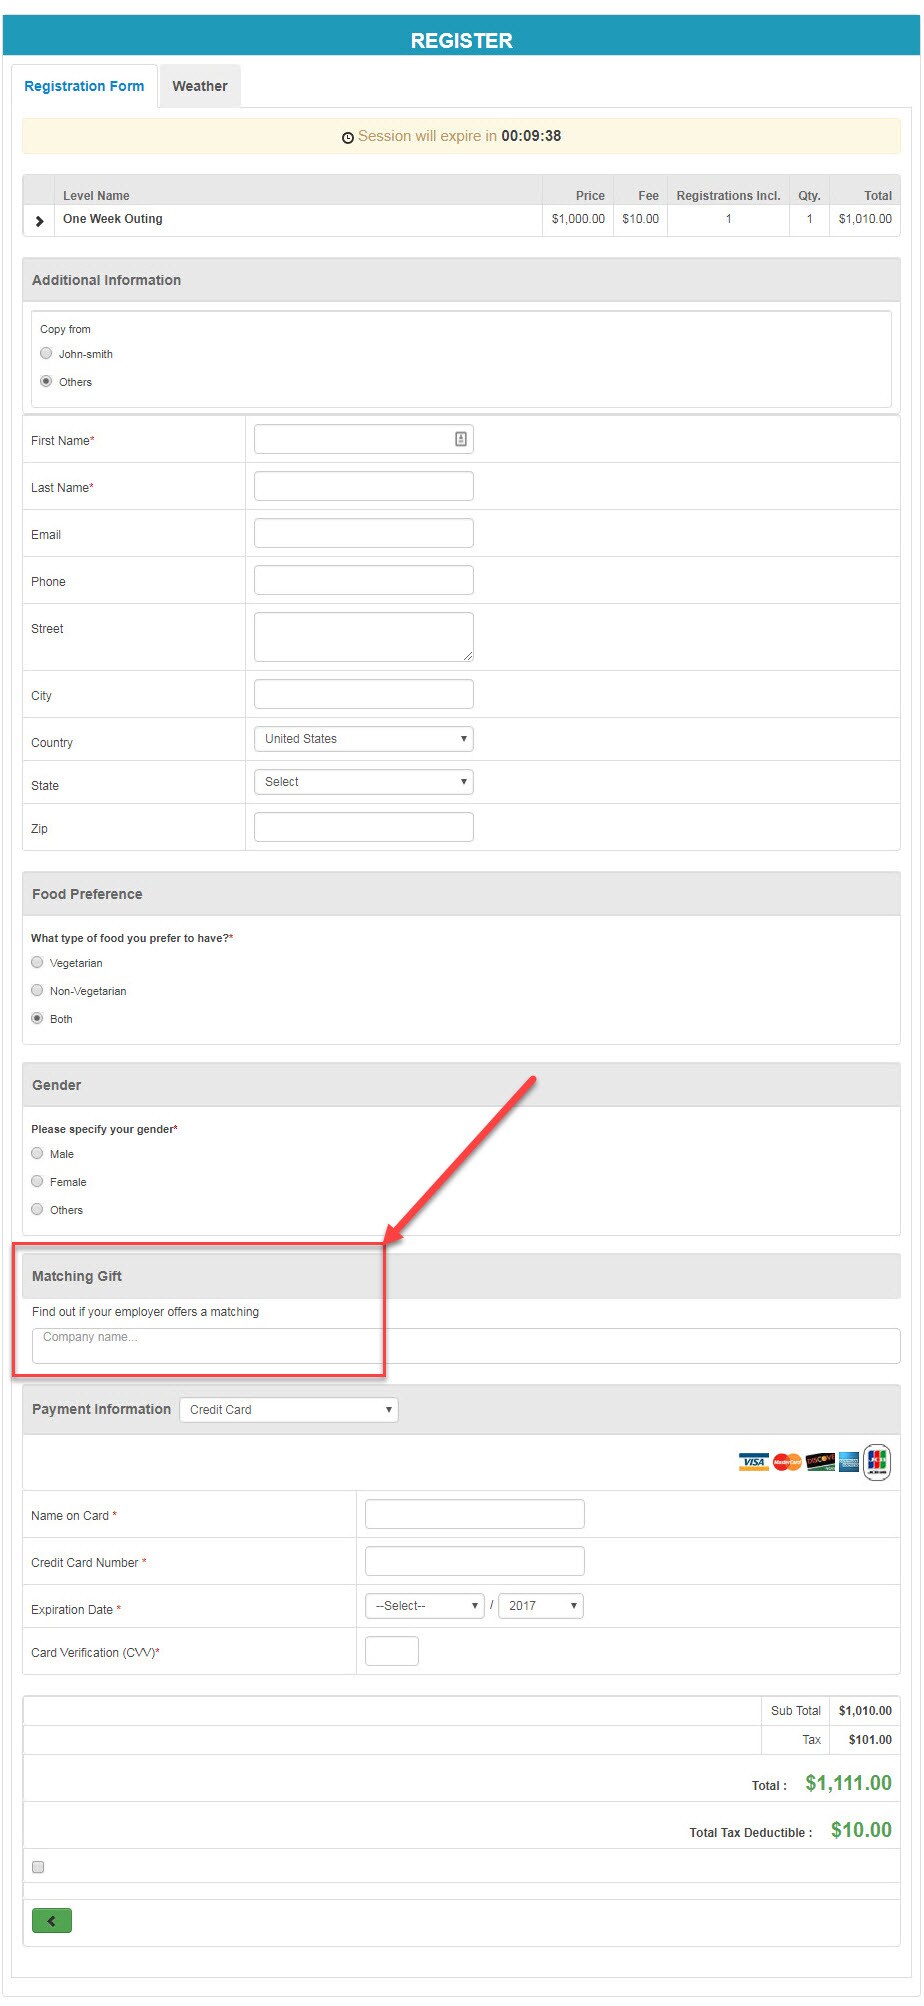Select Male gender option

[37, 1153]
